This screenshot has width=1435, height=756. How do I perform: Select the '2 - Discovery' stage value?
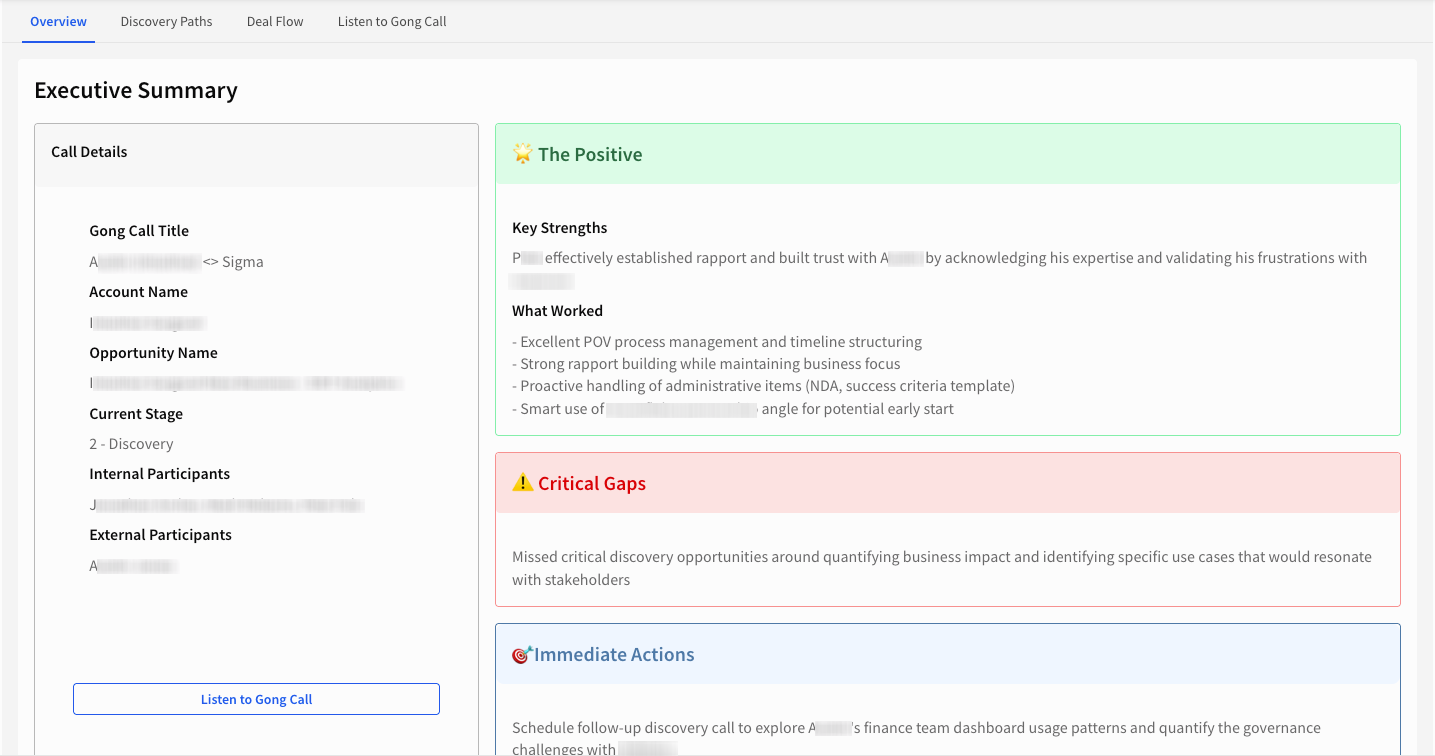tap(131, 444)
